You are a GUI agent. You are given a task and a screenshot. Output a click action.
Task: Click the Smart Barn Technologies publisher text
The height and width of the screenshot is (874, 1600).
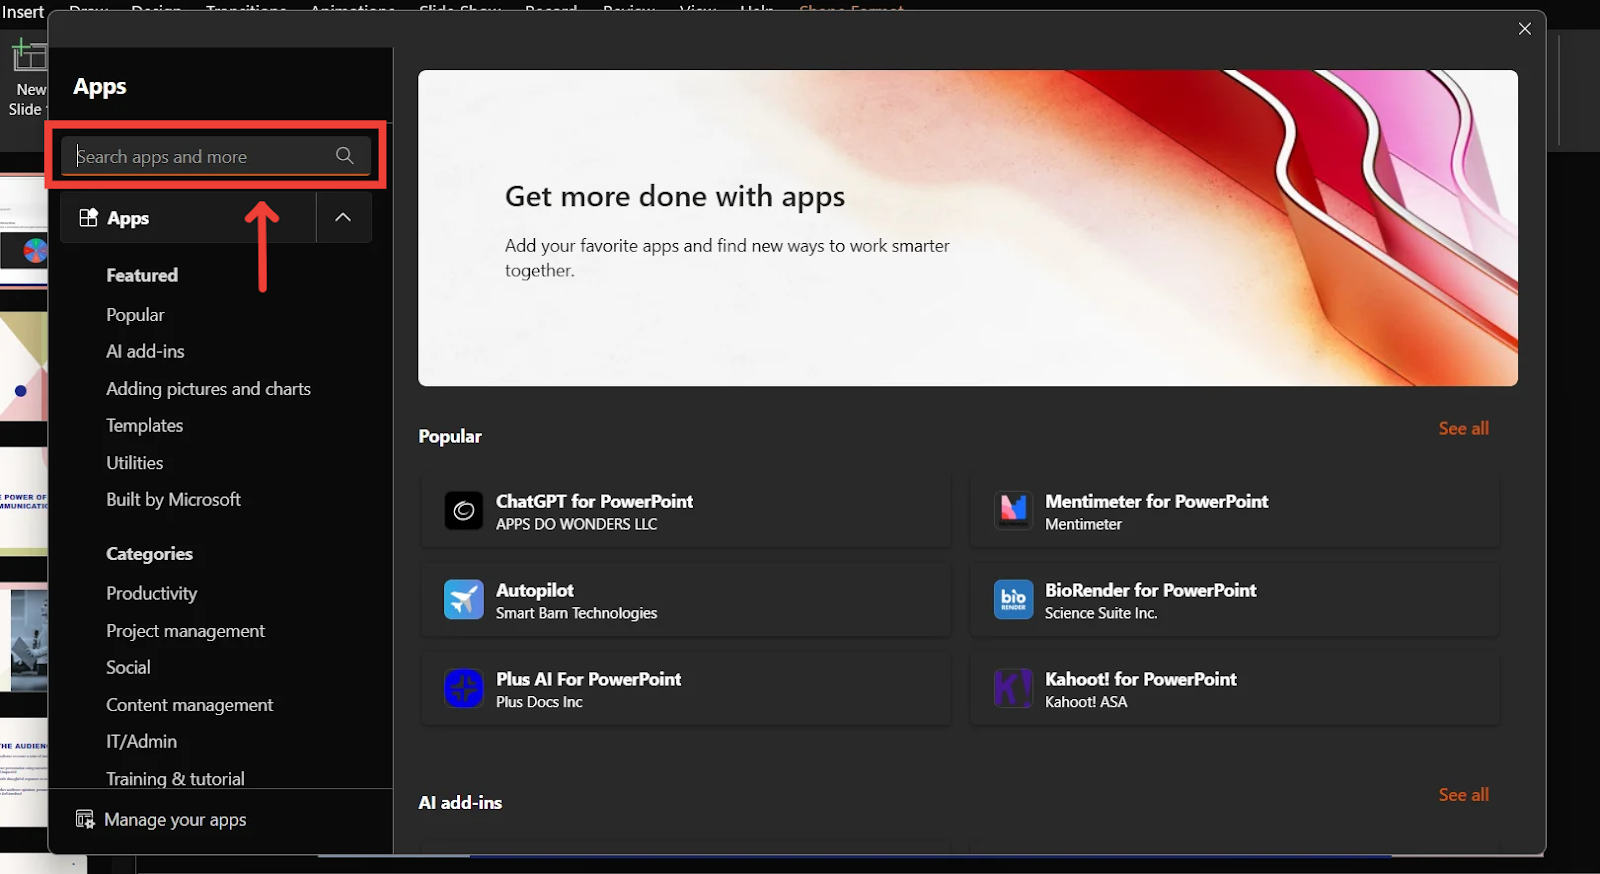pos(576,613)
